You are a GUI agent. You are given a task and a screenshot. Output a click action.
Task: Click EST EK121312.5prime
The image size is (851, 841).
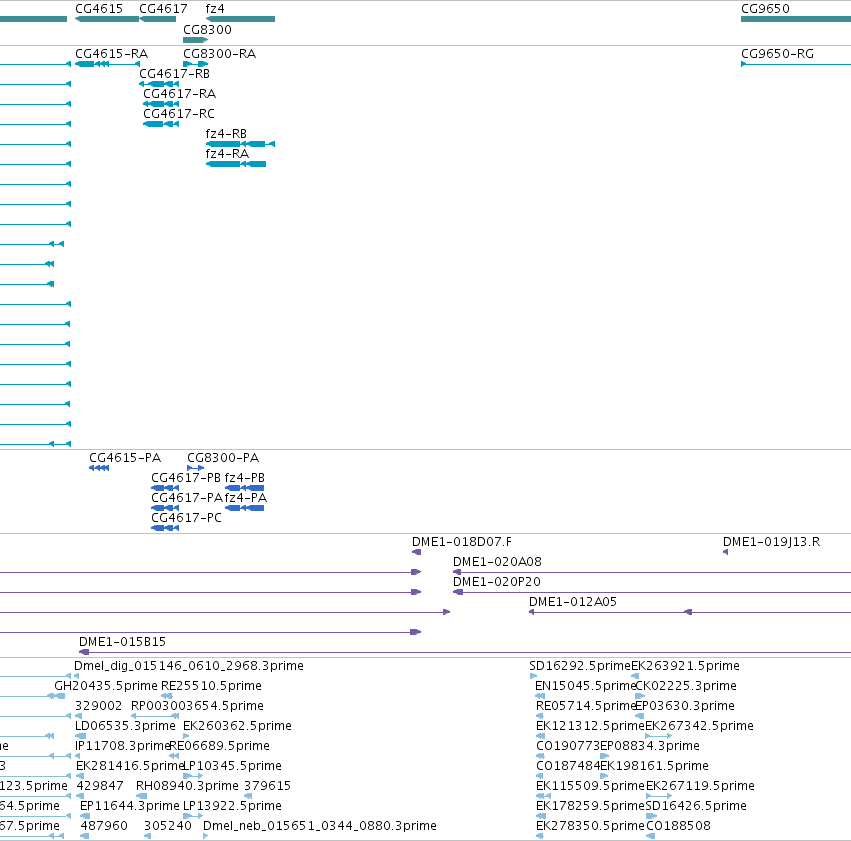(x=590, y=726)
